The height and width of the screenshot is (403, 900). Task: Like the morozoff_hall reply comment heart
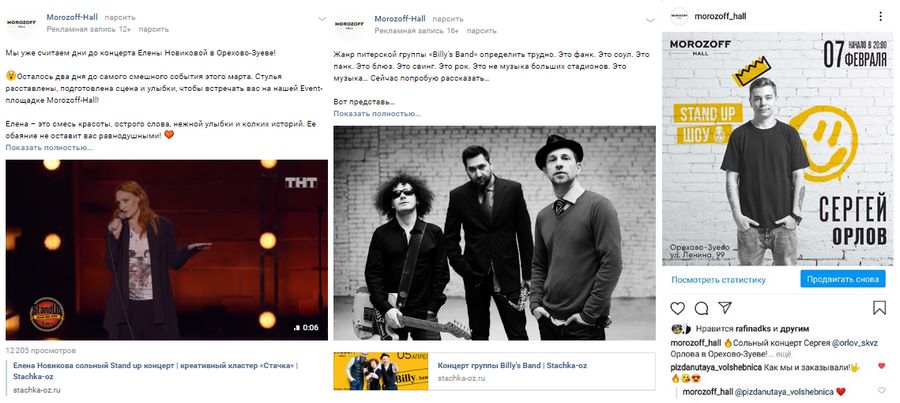click(881, 391)
